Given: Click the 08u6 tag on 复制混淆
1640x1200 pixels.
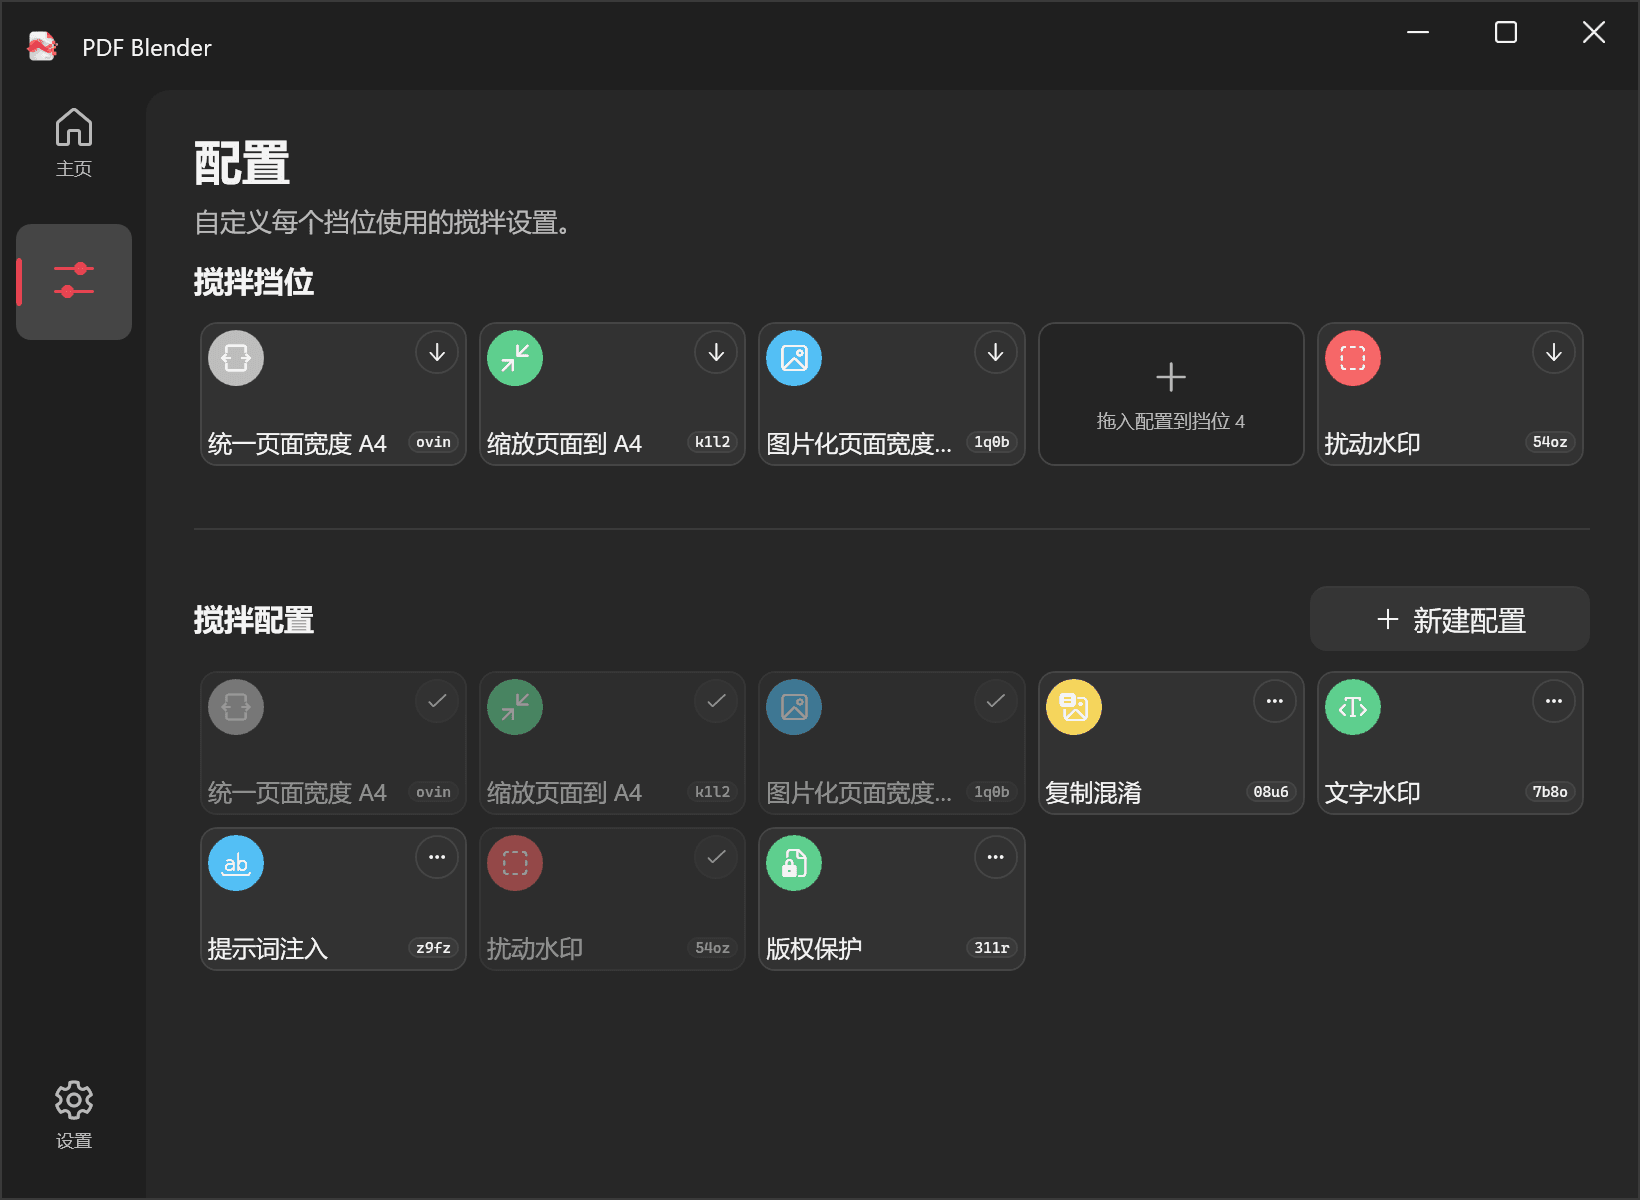Looking at the screenshot, I should point(1271,792).
